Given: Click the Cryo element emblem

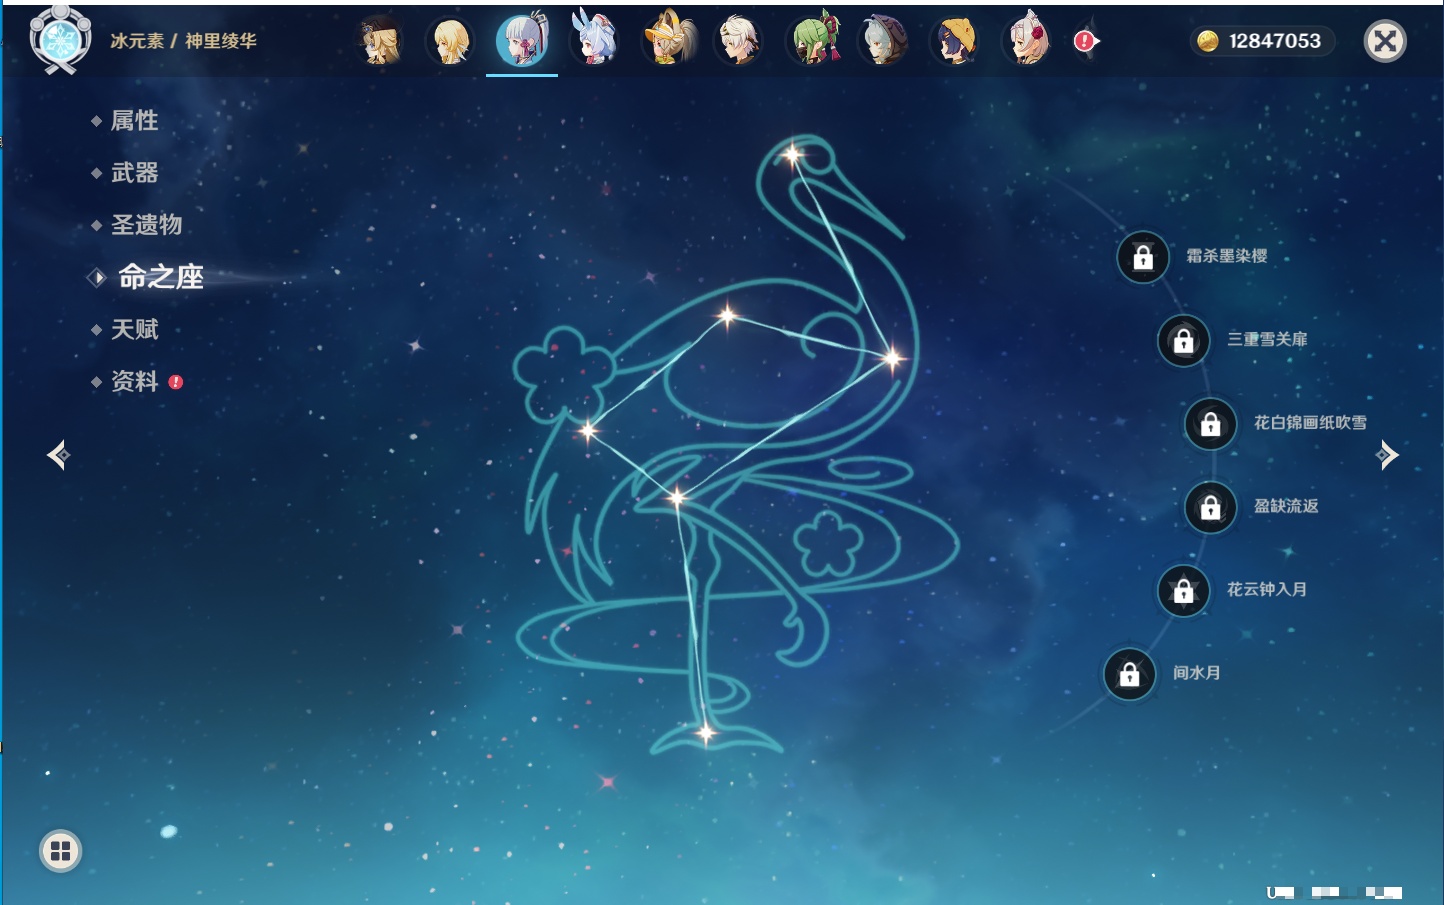Looking at the screenshot, I should (x=60, y=40).
